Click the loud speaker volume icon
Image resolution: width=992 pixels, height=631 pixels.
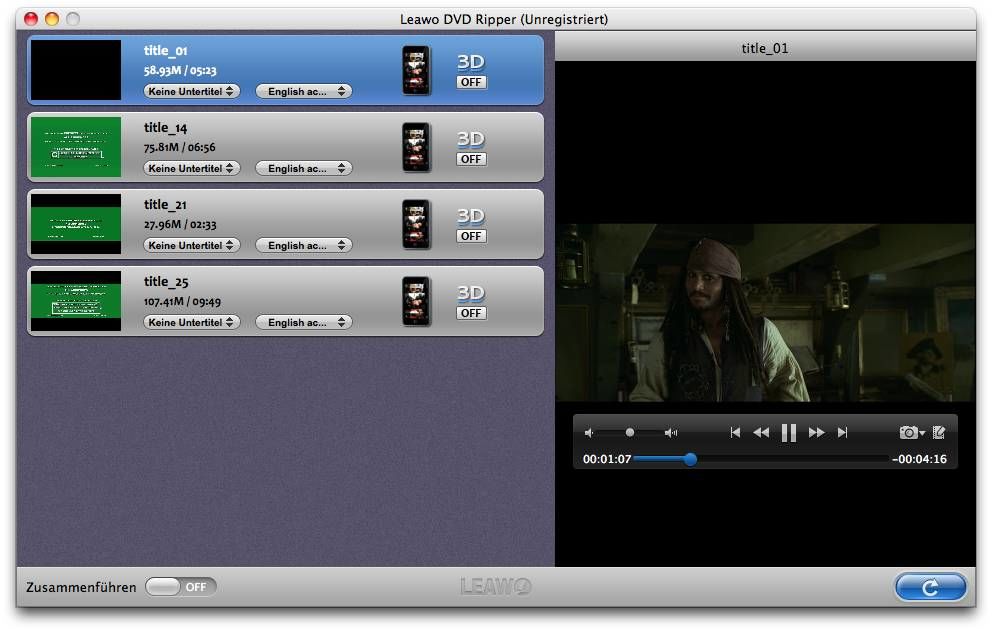point(671,433)
